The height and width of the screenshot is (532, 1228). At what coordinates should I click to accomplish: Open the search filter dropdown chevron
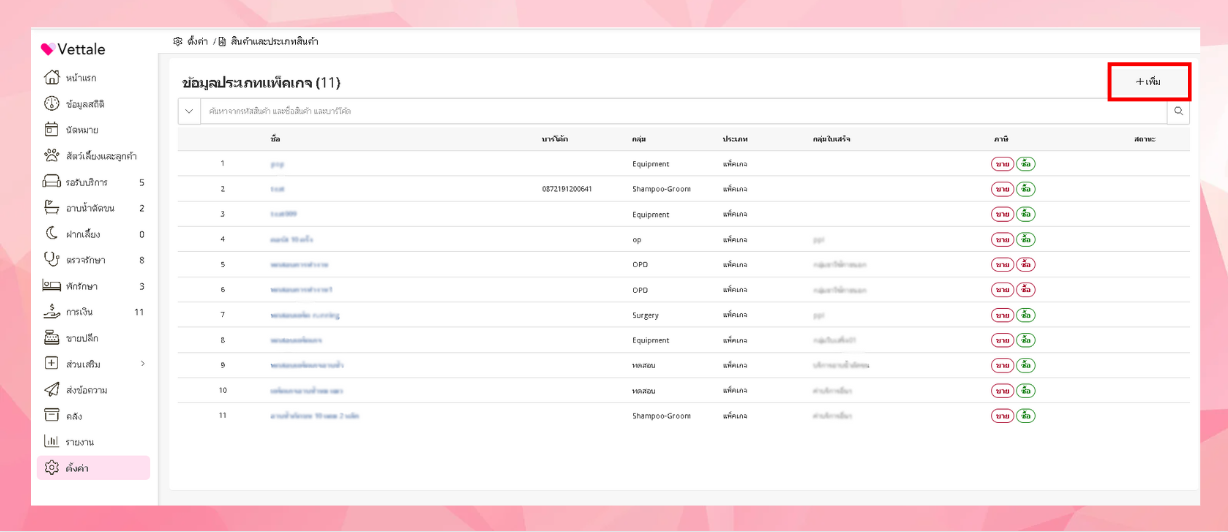click(x=189, y=111)
